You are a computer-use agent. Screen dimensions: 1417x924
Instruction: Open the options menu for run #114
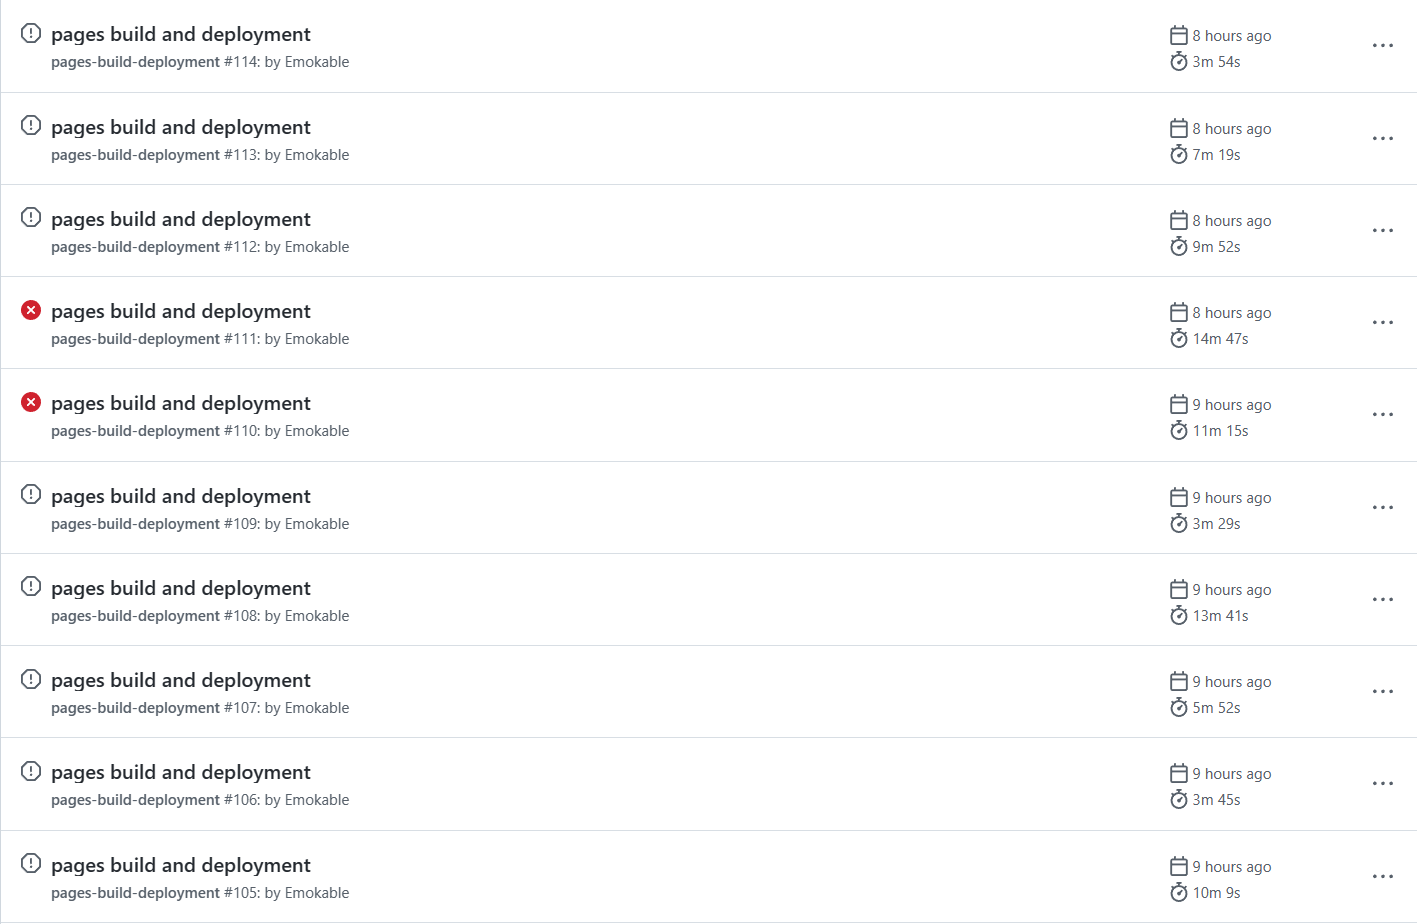click(x=1383, y=46)
